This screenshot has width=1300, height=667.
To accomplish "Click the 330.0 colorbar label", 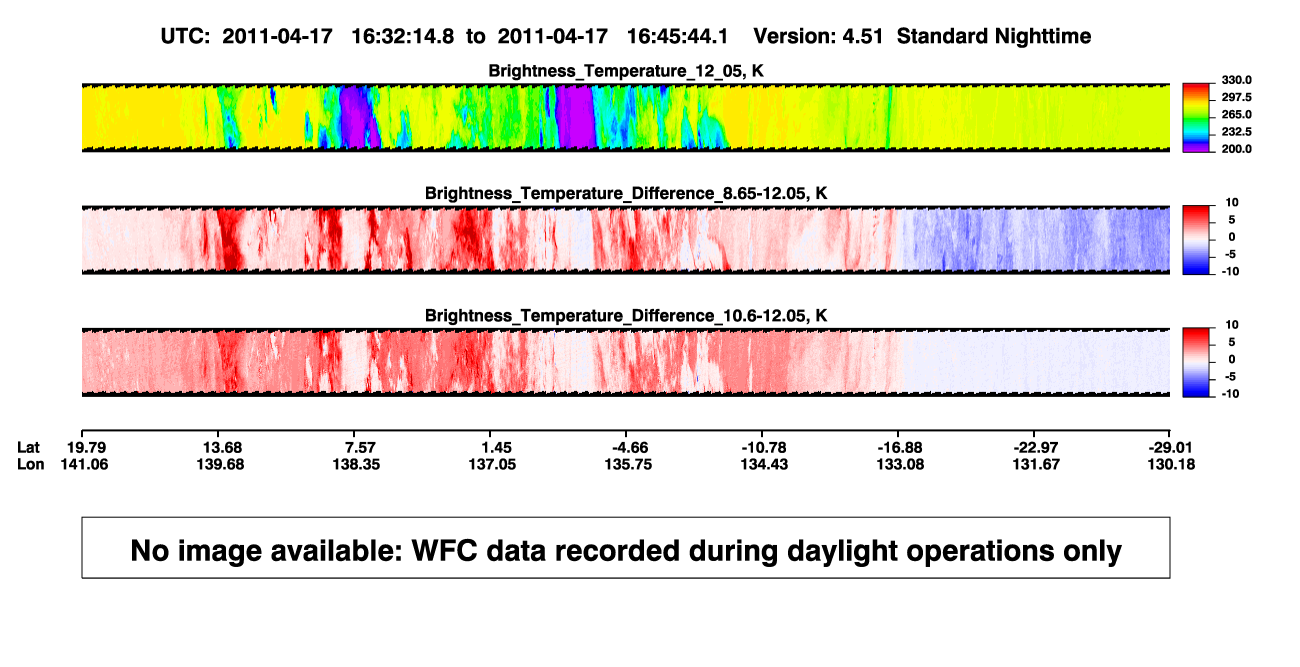I will pos(1235,81).
